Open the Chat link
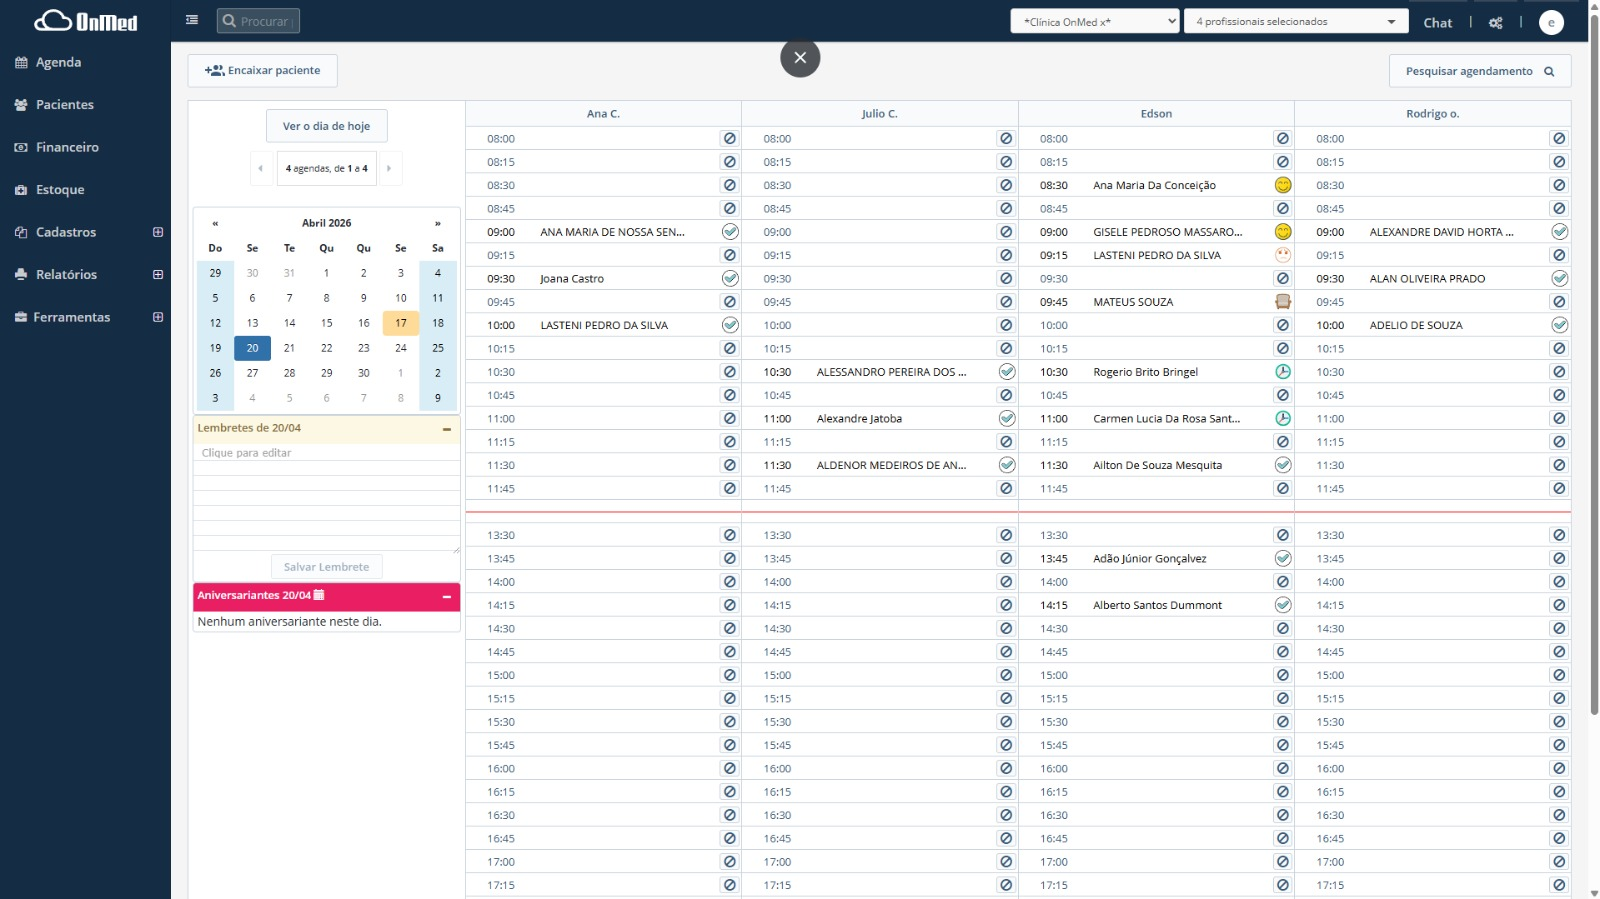The image size is (1600, 899). tap(1438, 22)
